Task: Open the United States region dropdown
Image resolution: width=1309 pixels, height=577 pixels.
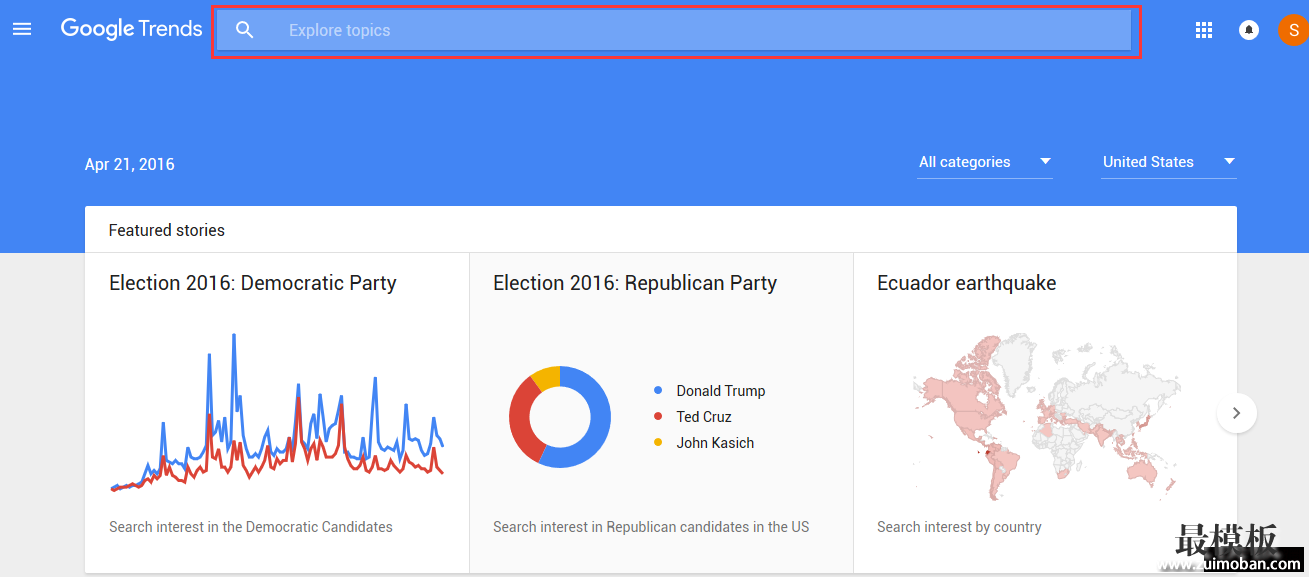Action: click(x=1169, y=162)
